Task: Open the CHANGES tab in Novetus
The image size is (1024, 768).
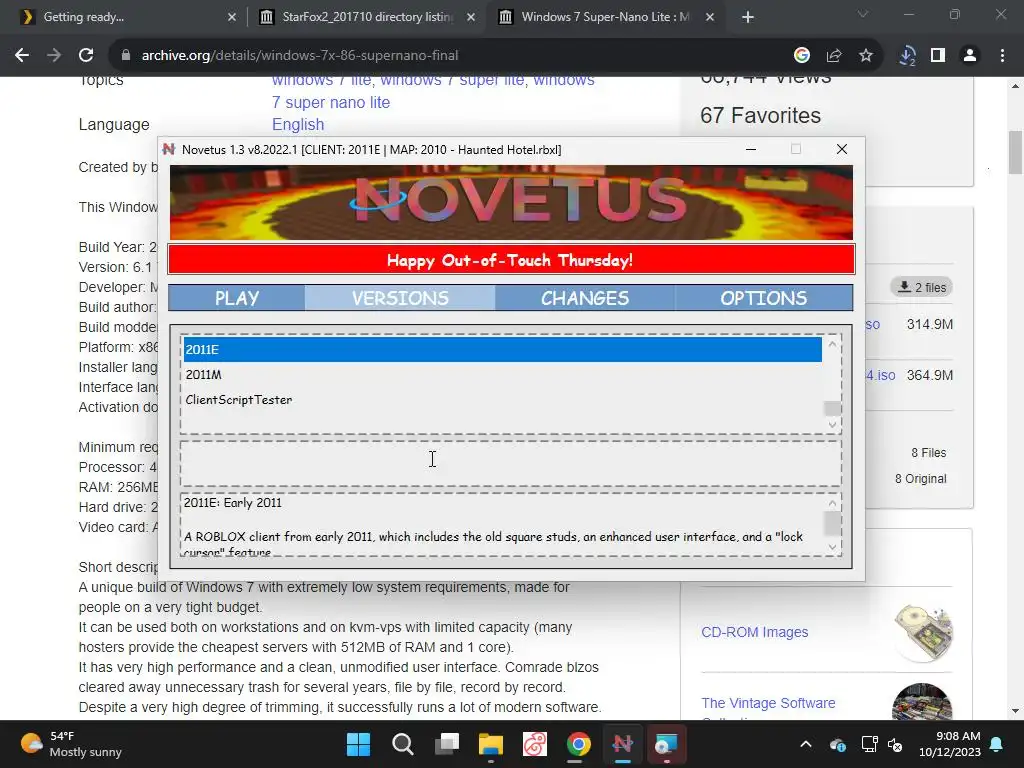Action: pos(584,298)
